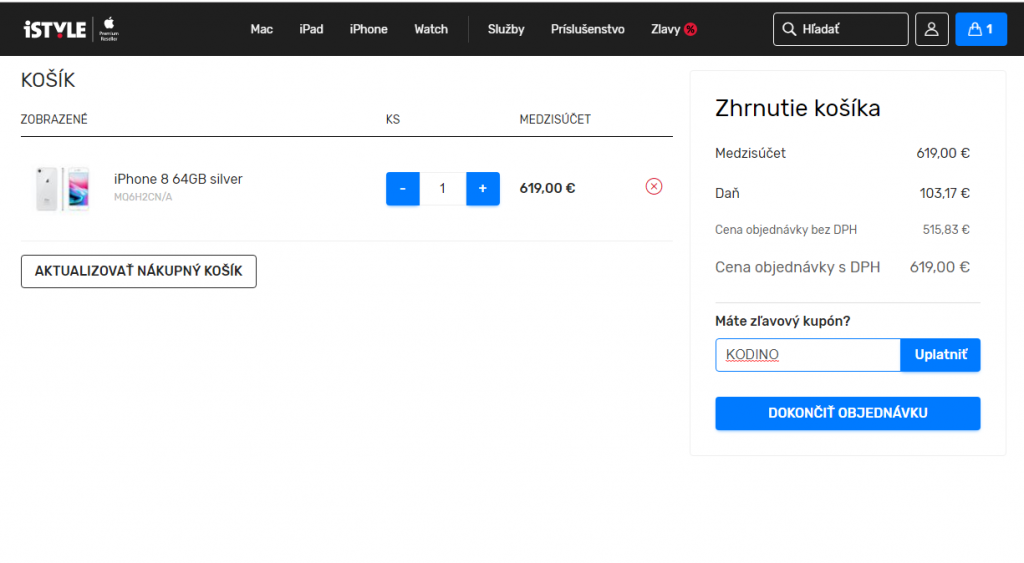Click Aktualizovať nákupný košík button
The height and width of the screenshot is (563, 1024).
[138, 271]
